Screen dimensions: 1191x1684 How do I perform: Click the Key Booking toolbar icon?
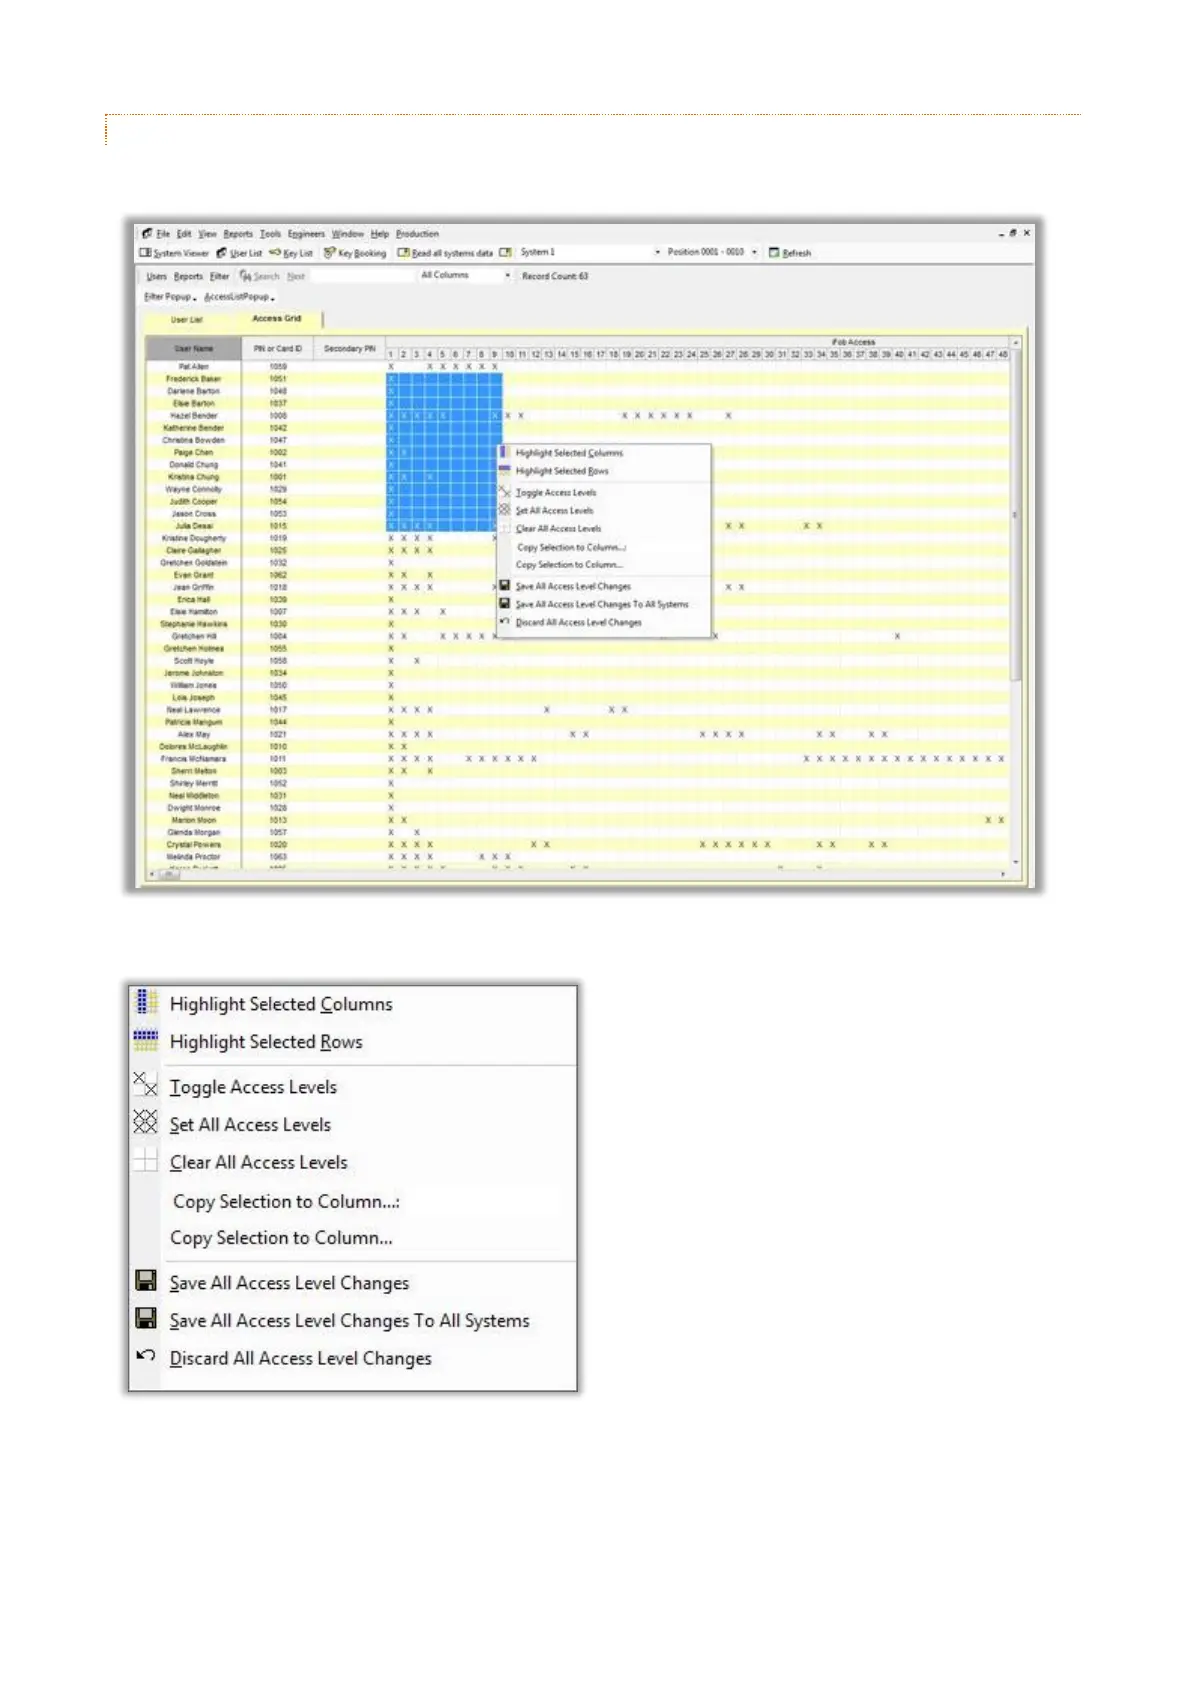329,253
